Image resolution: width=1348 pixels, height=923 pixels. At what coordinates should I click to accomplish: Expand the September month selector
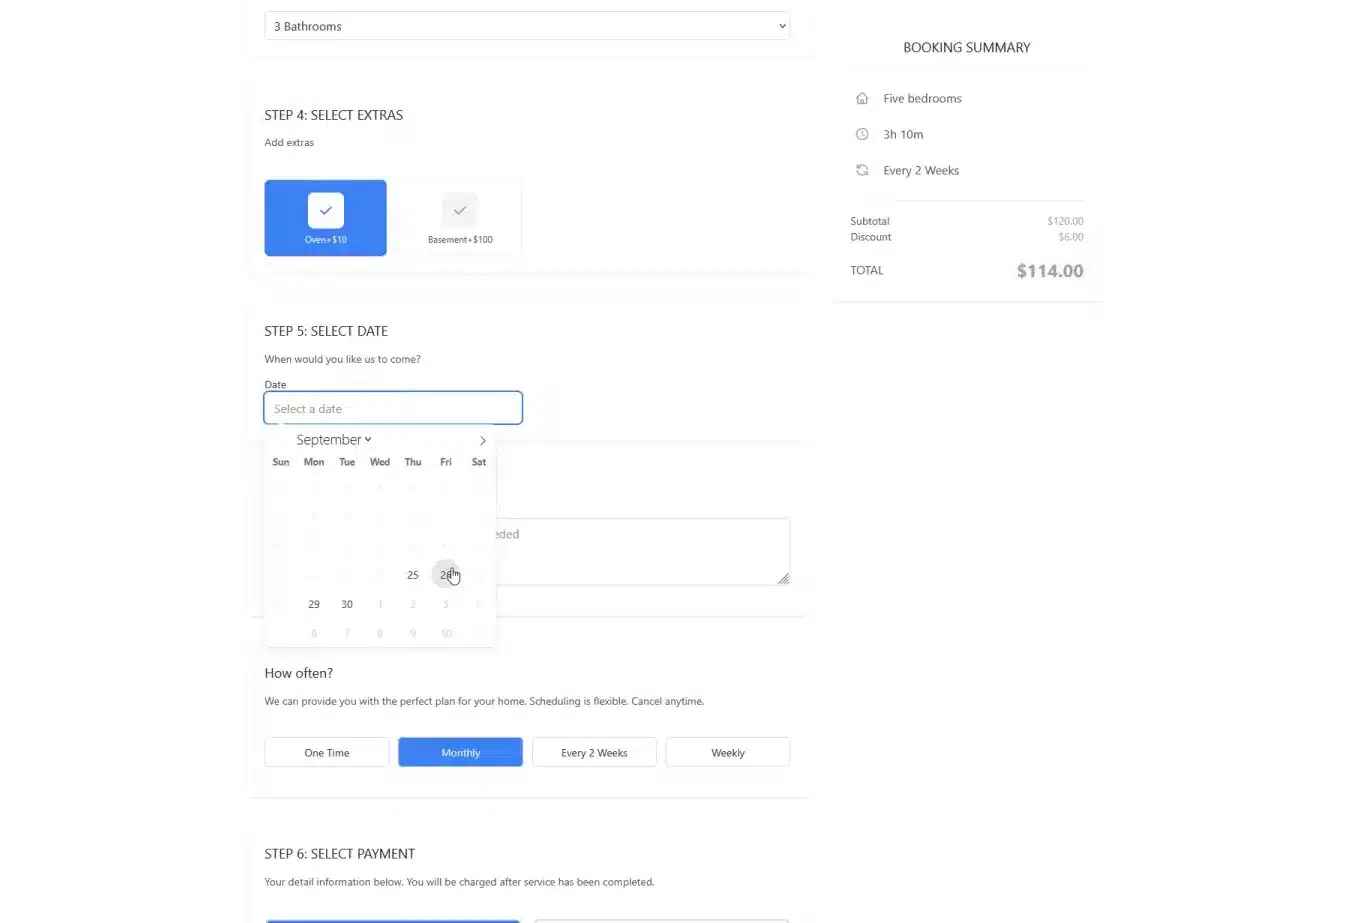(334, 440)
